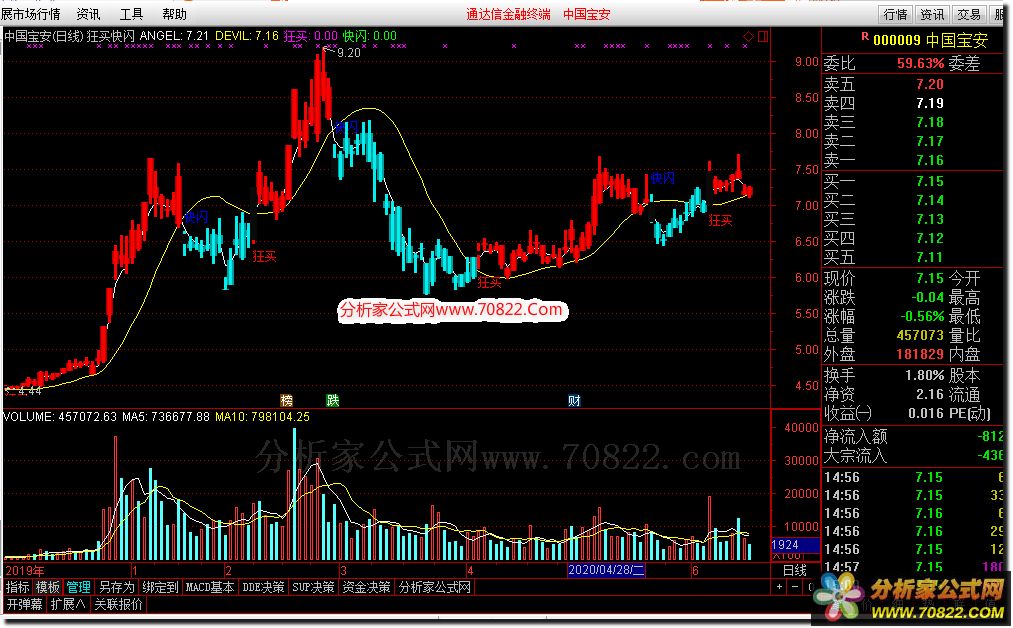Click 绑定到 in the indicator bar
Screen dimensions: 1013x628
click(x=160, y=587)
